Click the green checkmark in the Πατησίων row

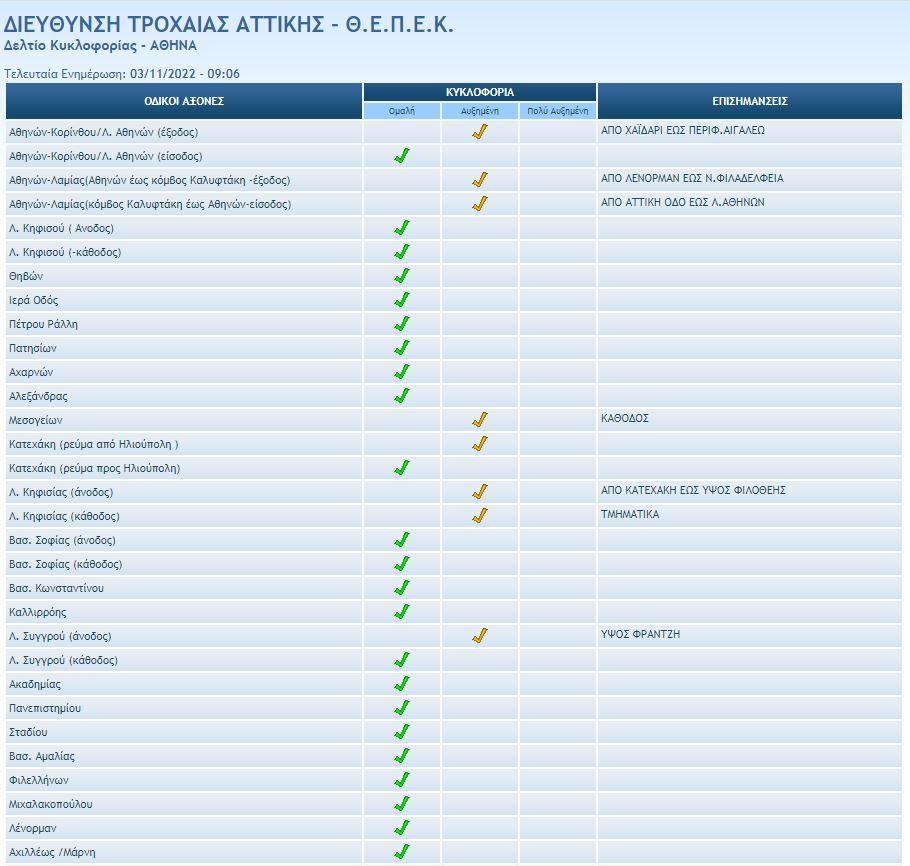402,348
